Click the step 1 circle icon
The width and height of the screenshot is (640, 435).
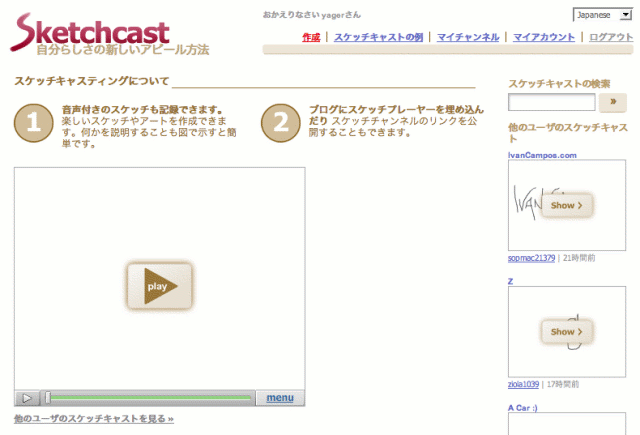[34, 122]
